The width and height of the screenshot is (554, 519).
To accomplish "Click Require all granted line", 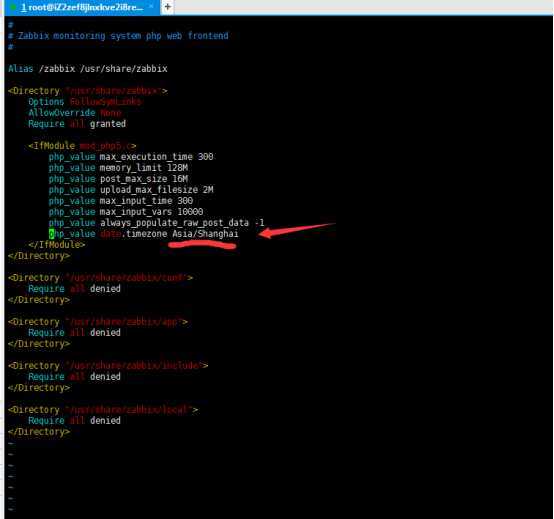I will [77, 124].
